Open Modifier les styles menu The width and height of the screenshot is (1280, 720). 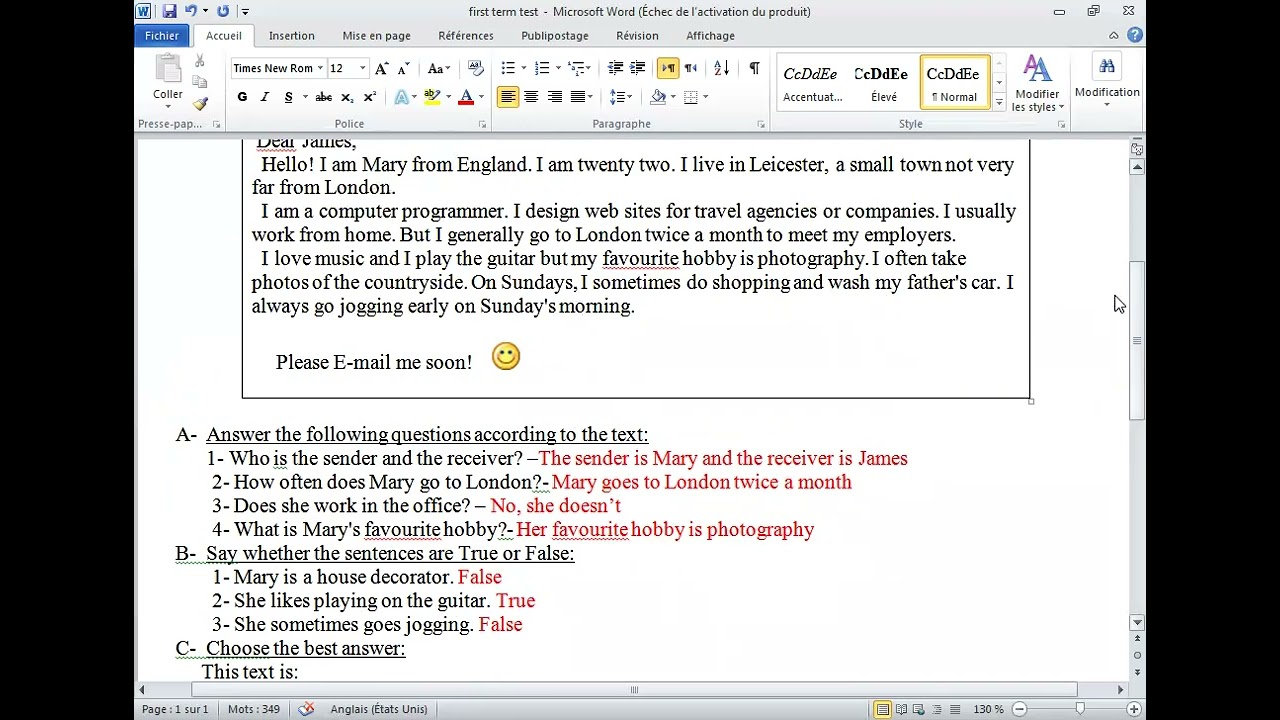pyautogui.click(x=1037, y=84)
